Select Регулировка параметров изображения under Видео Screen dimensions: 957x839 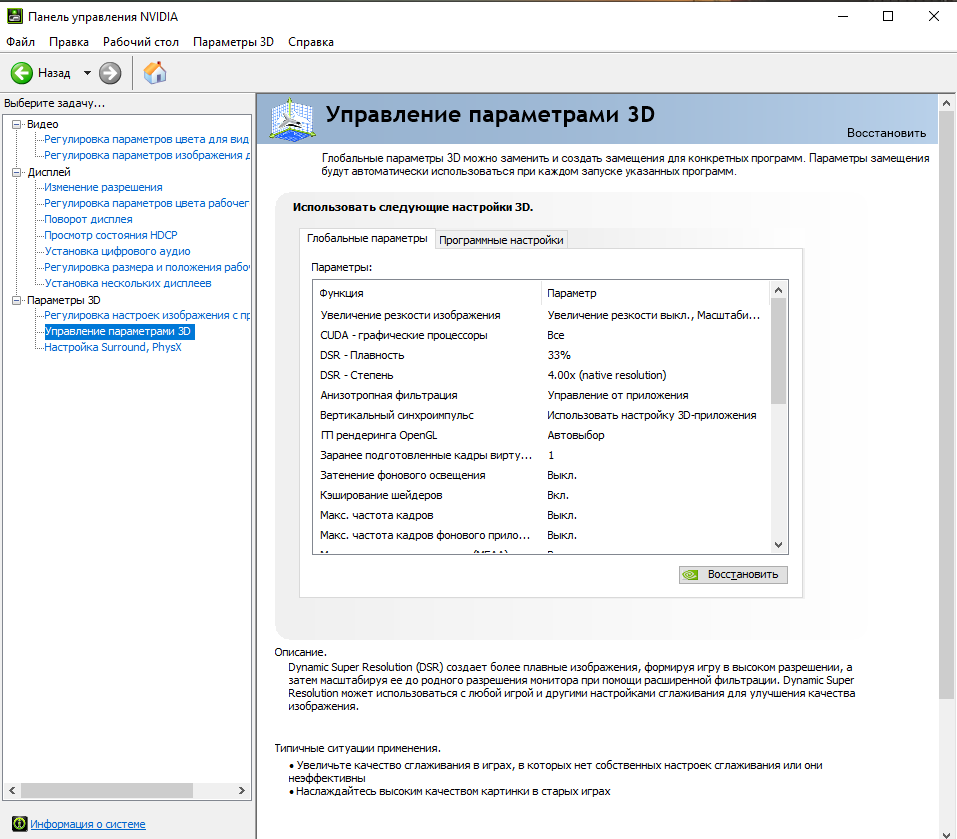[x=147, y=156]
